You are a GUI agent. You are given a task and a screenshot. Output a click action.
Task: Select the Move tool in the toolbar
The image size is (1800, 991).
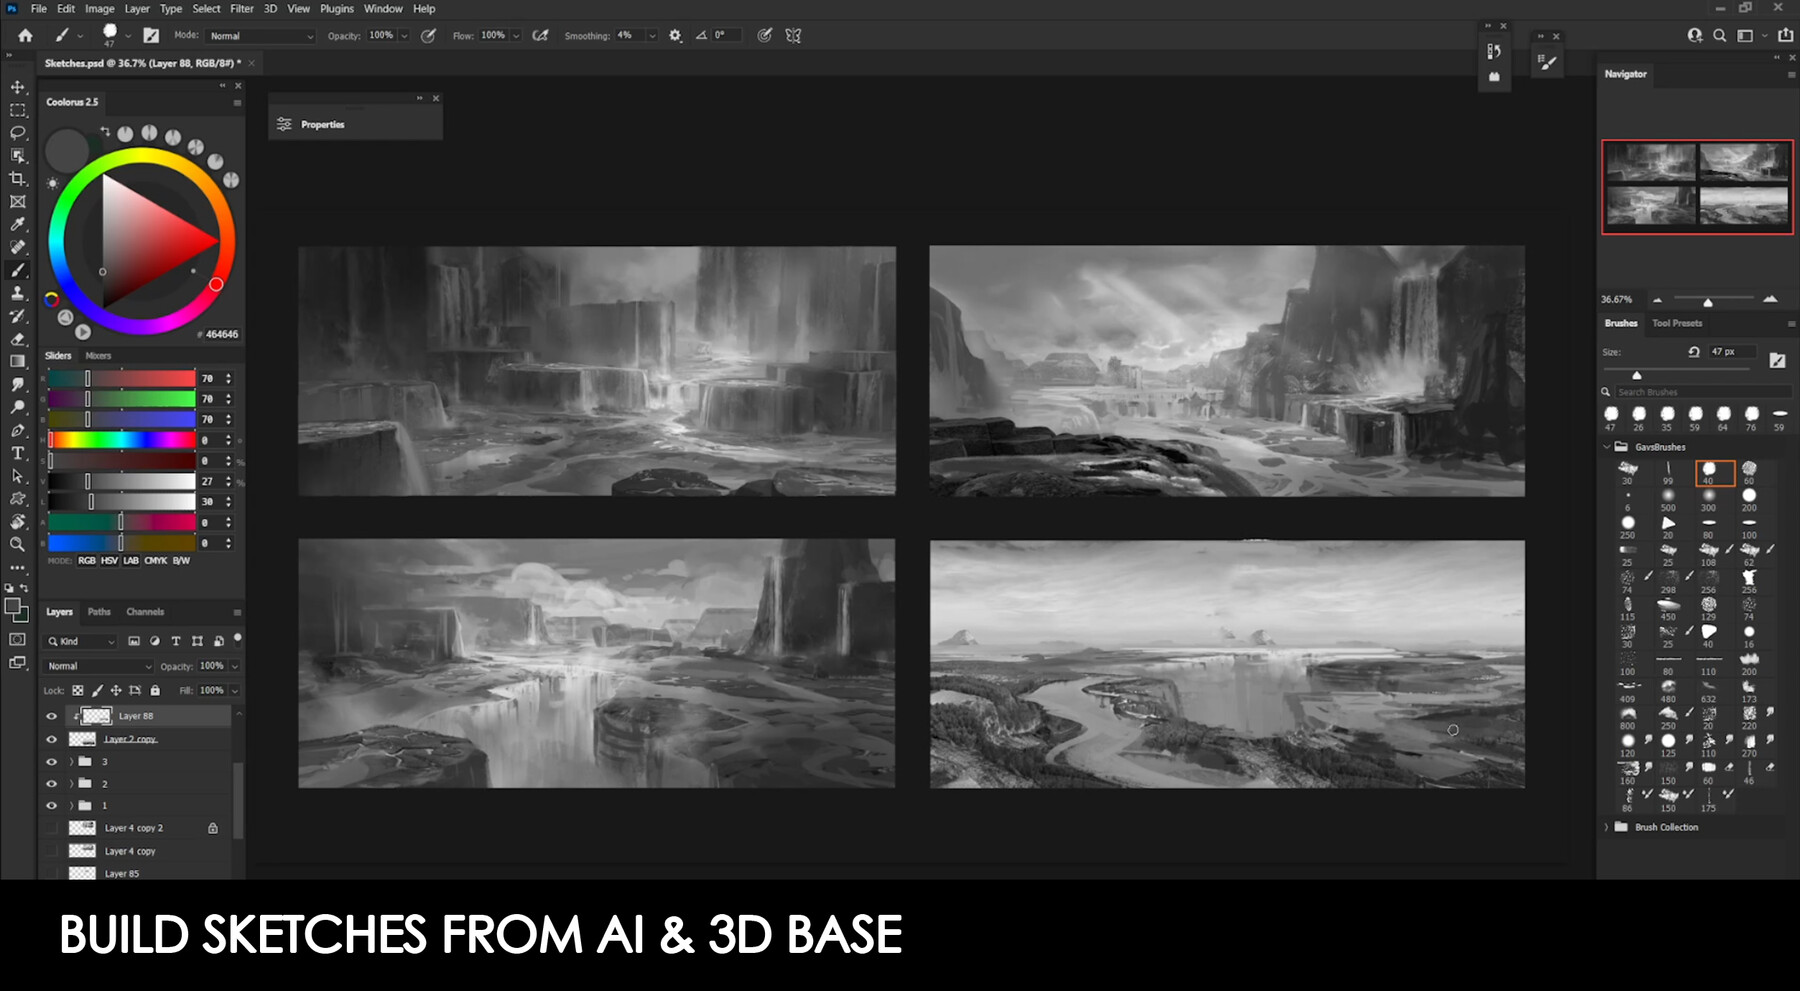(17, 88)
